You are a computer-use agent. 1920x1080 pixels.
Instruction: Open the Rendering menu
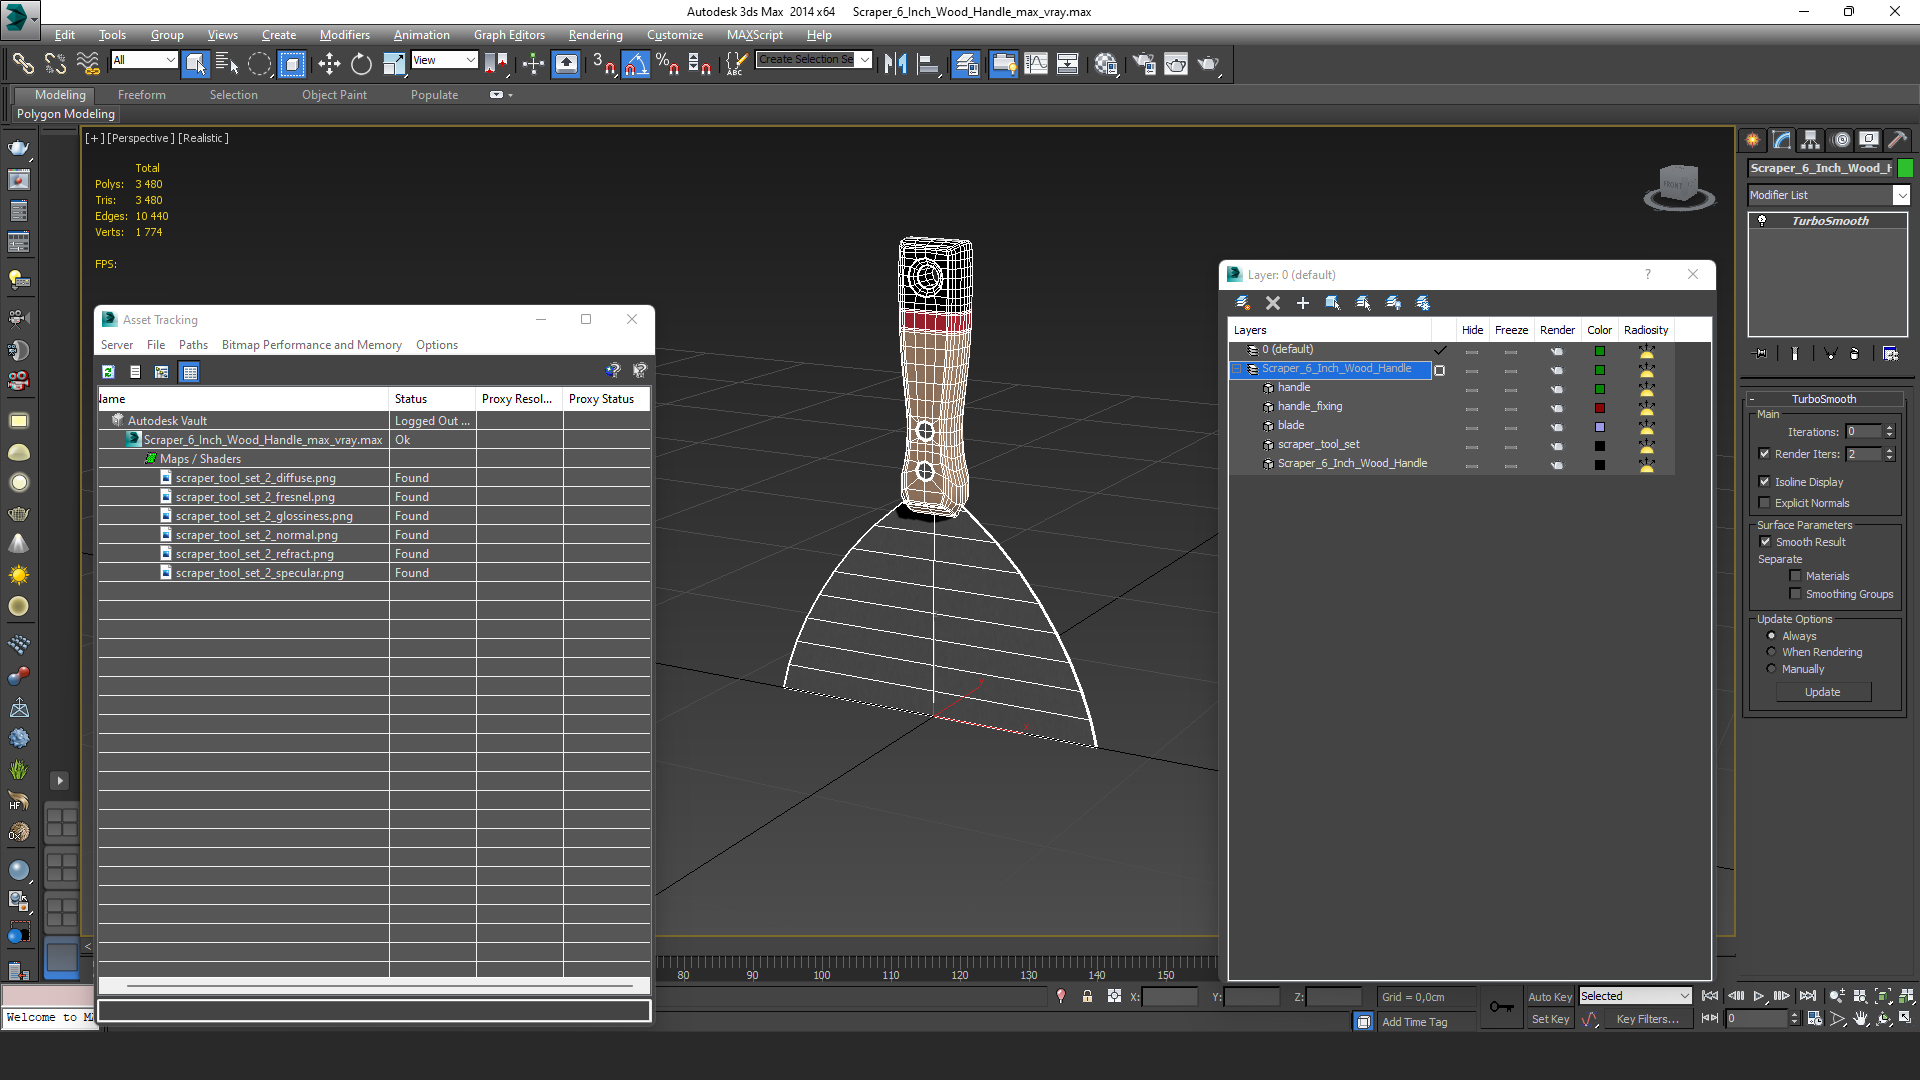click(x=595, y=35)
